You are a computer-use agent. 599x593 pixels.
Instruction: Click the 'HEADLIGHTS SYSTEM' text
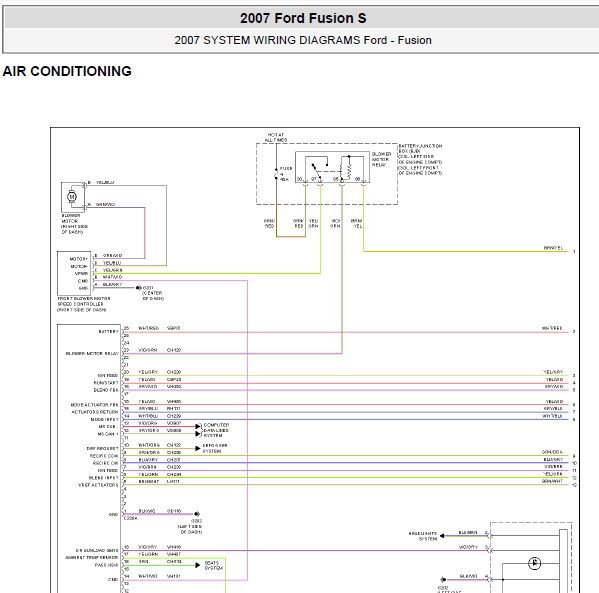pyautogui.click(x=423, y=536)
